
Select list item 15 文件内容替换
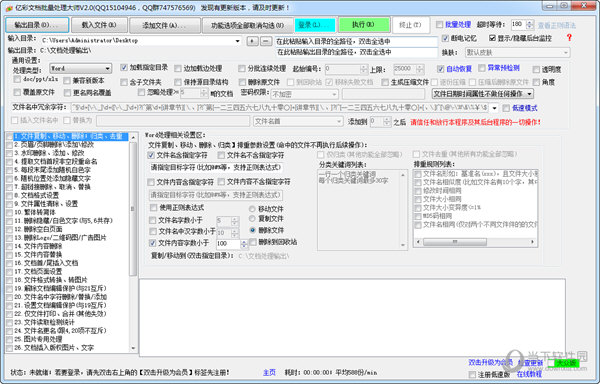38,254
